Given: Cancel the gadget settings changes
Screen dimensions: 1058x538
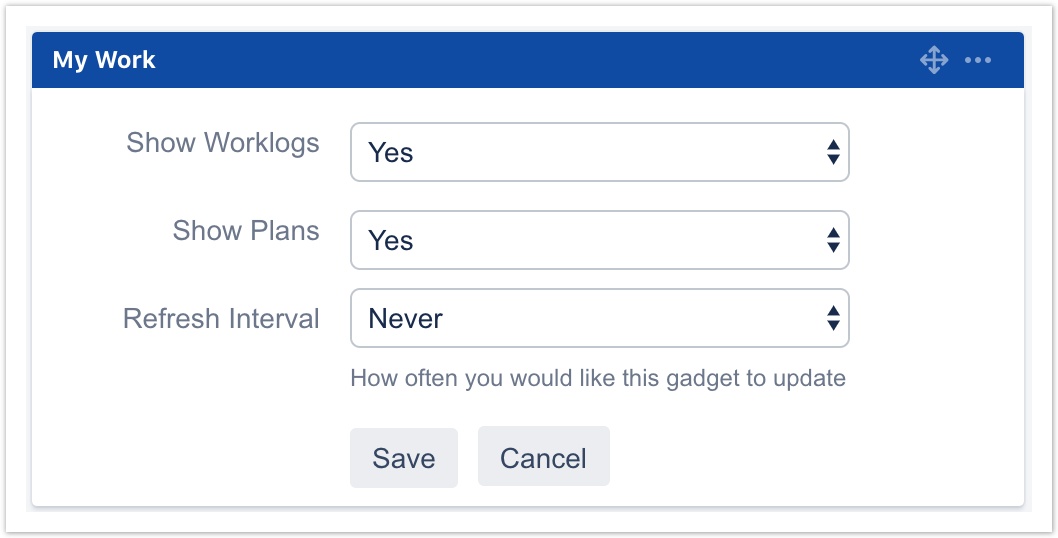Looking at the screenshot, I should [x=543, y=458].
